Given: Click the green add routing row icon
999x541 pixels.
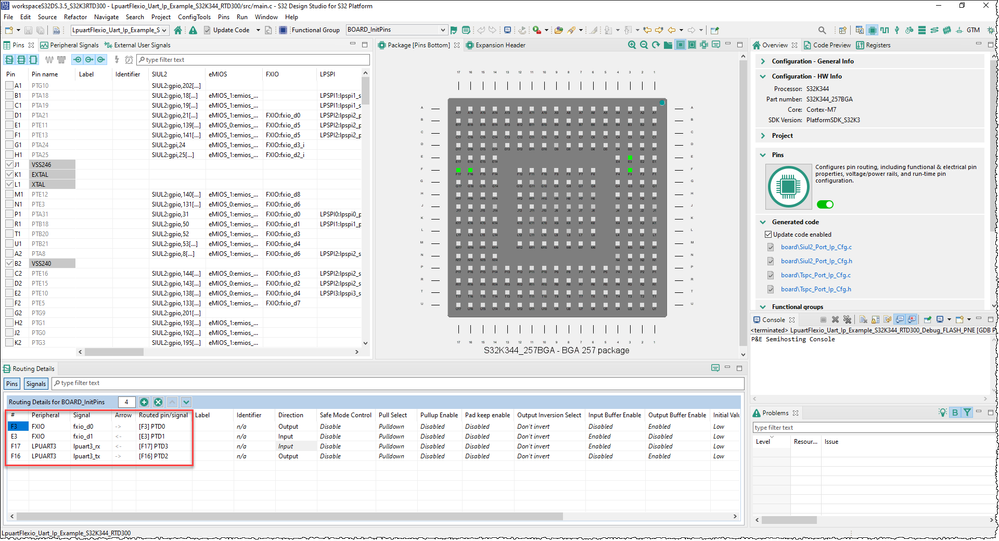Looking at the screenshot, I should pyautogui.click(x=144, y=401).
